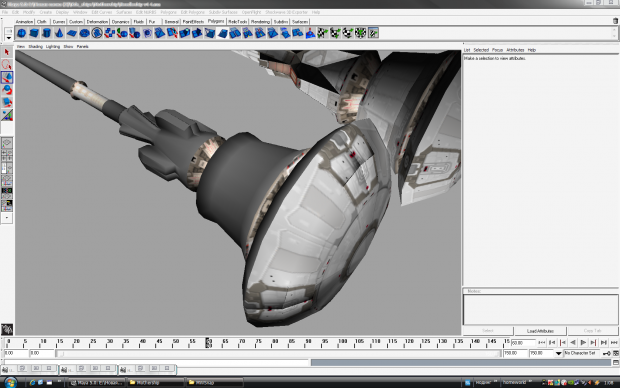Activate the Rotate tool
The height and width of the screenshot is (388, 620).
[7, 90]
